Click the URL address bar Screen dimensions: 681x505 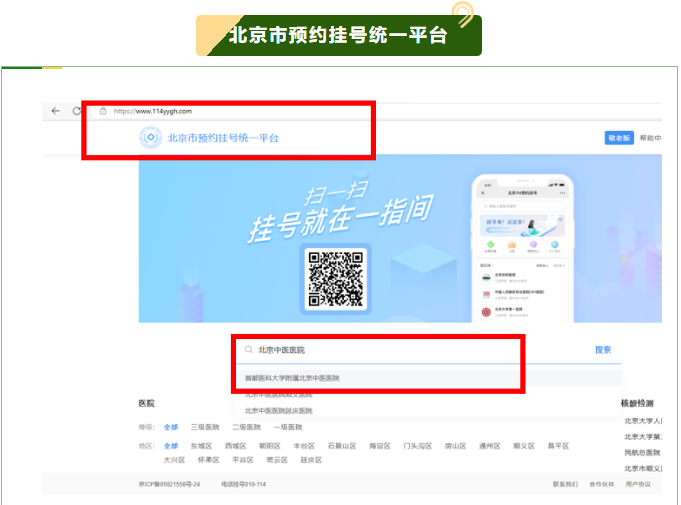[300, 111]
